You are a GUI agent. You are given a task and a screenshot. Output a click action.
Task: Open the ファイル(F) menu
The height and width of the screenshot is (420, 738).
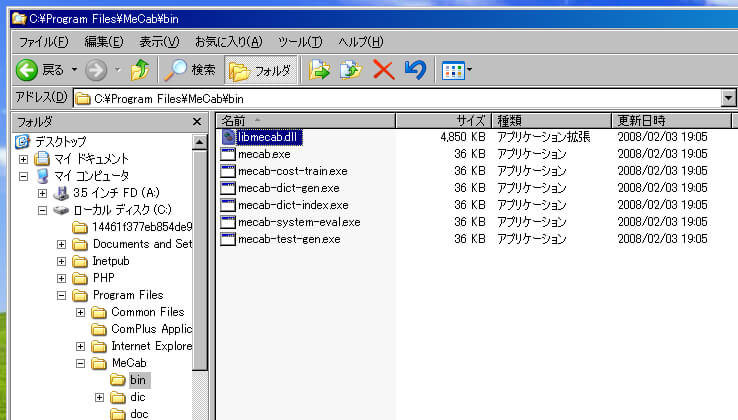(43, 41)
